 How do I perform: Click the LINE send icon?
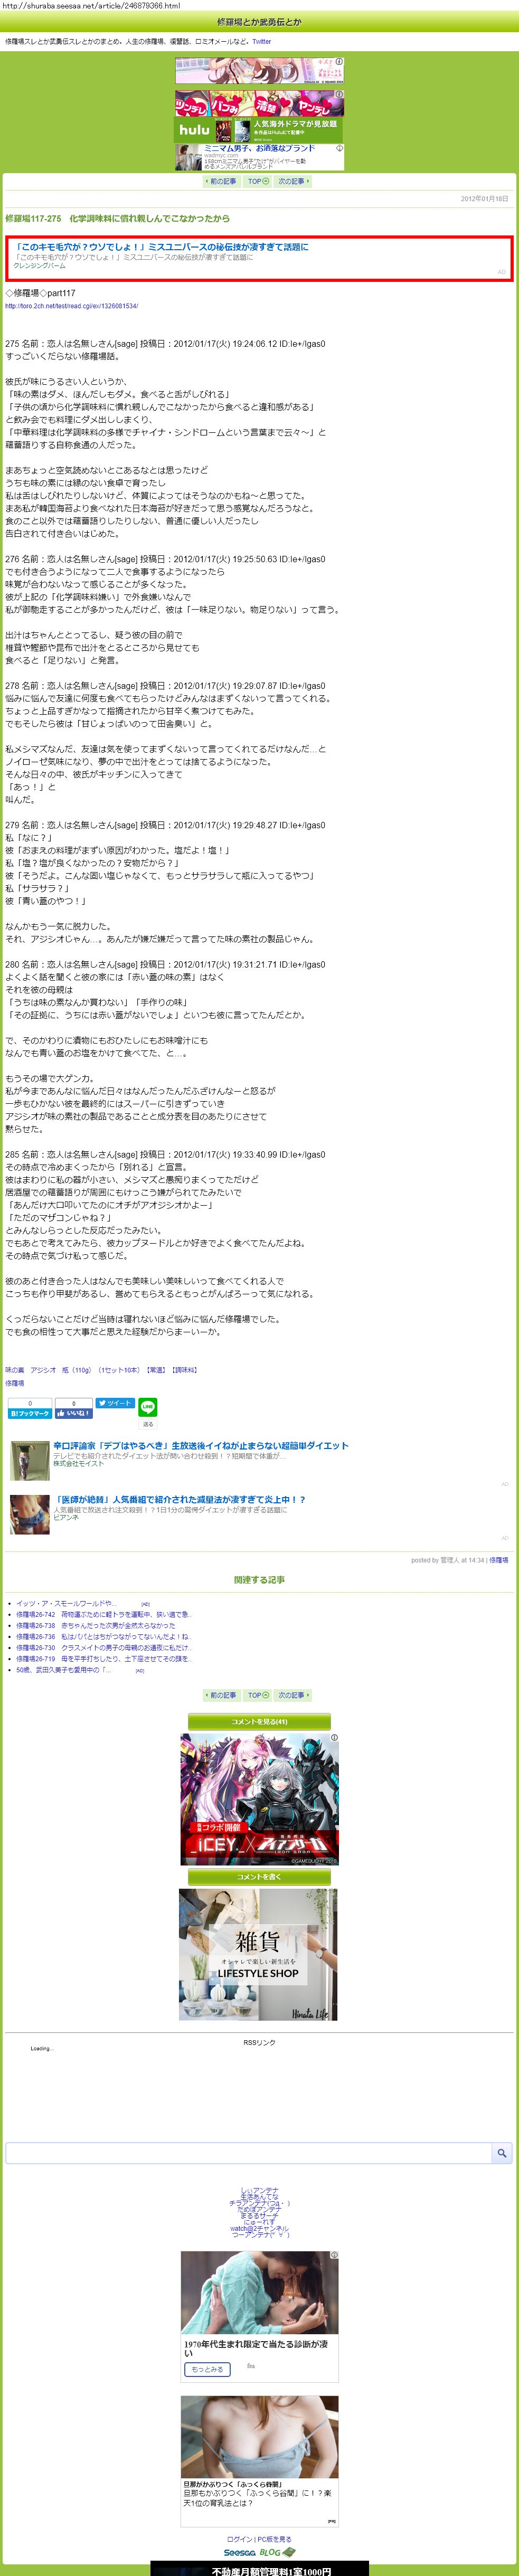148,1408
